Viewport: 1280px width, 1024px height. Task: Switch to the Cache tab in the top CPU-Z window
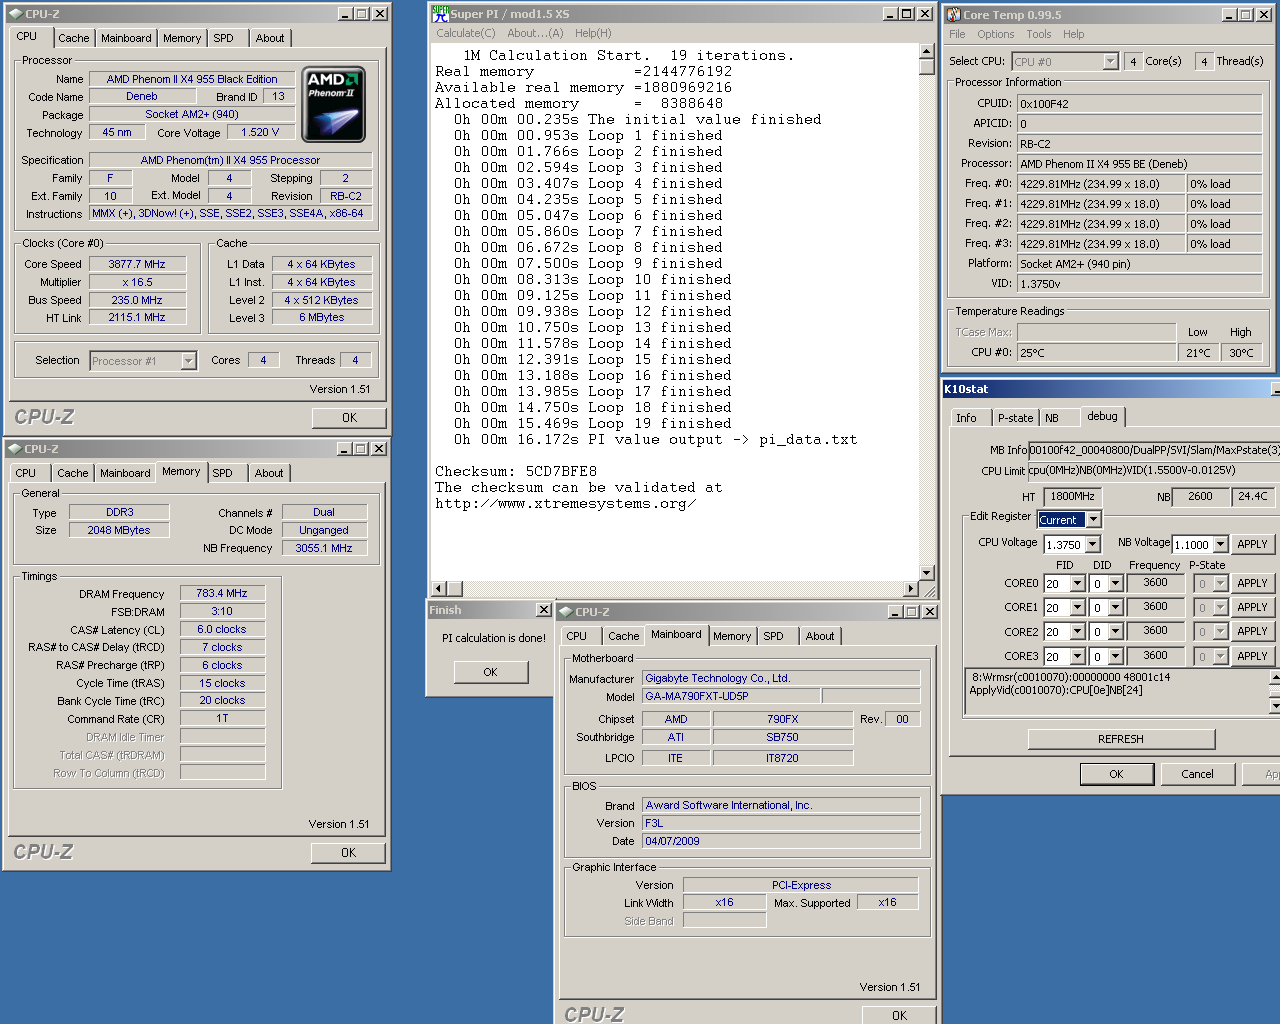(x=73, y=38)
